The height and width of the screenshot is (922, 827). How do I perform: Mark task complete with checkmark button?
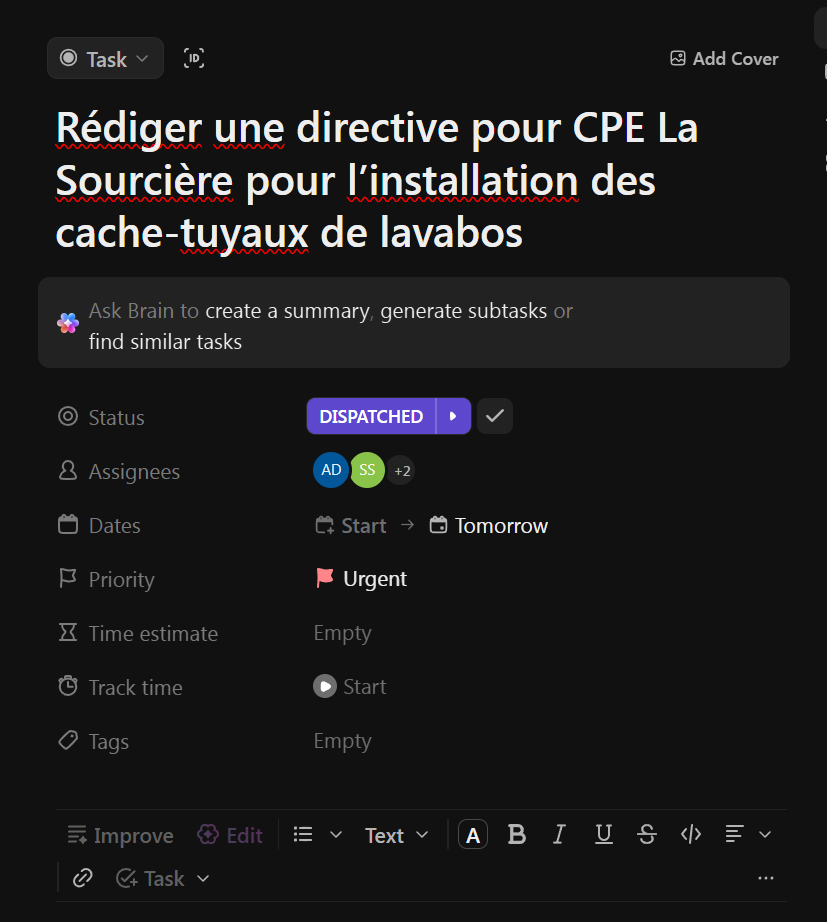495,416
